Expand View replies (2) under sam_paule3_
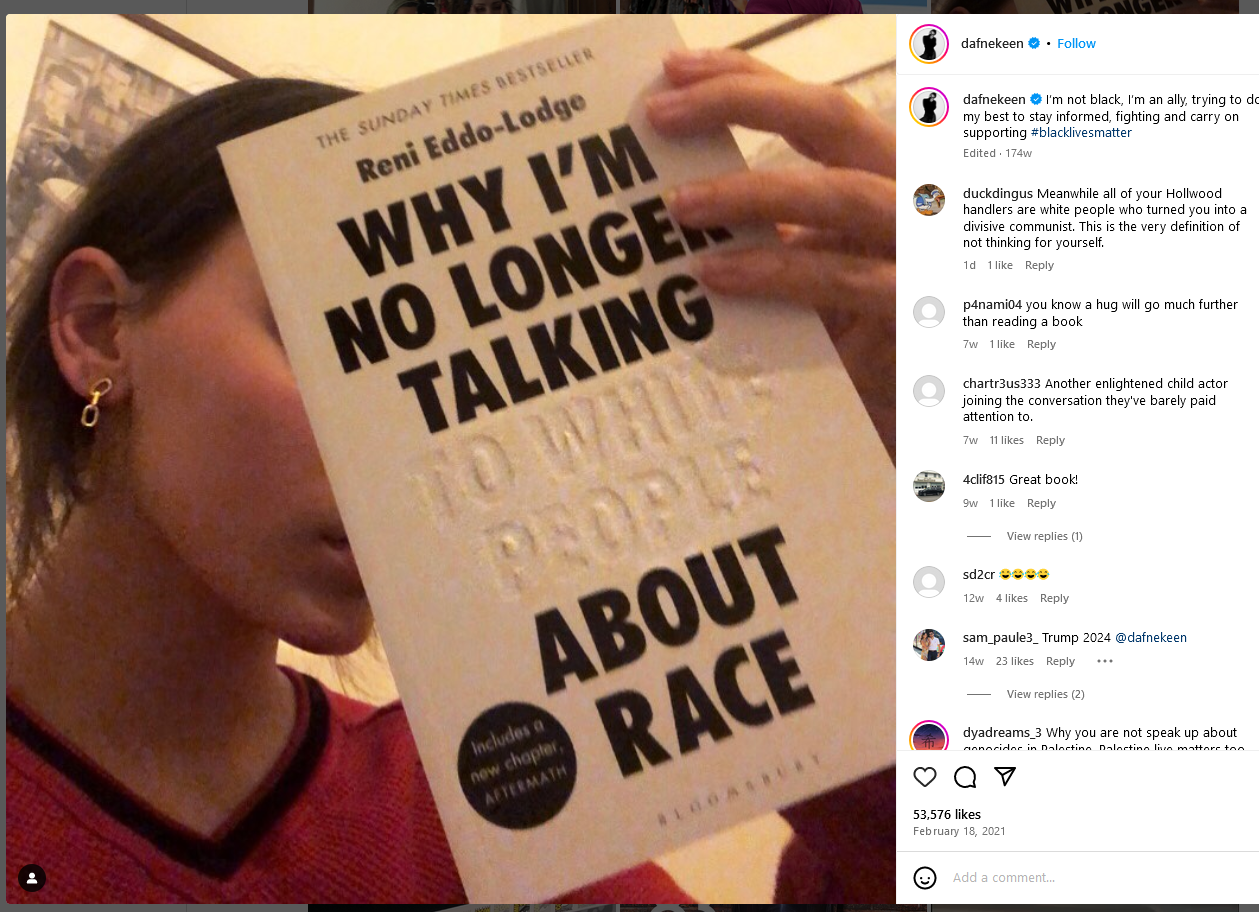The height and width of the screenshot is (912, 1259). [x=1045, y=694]
